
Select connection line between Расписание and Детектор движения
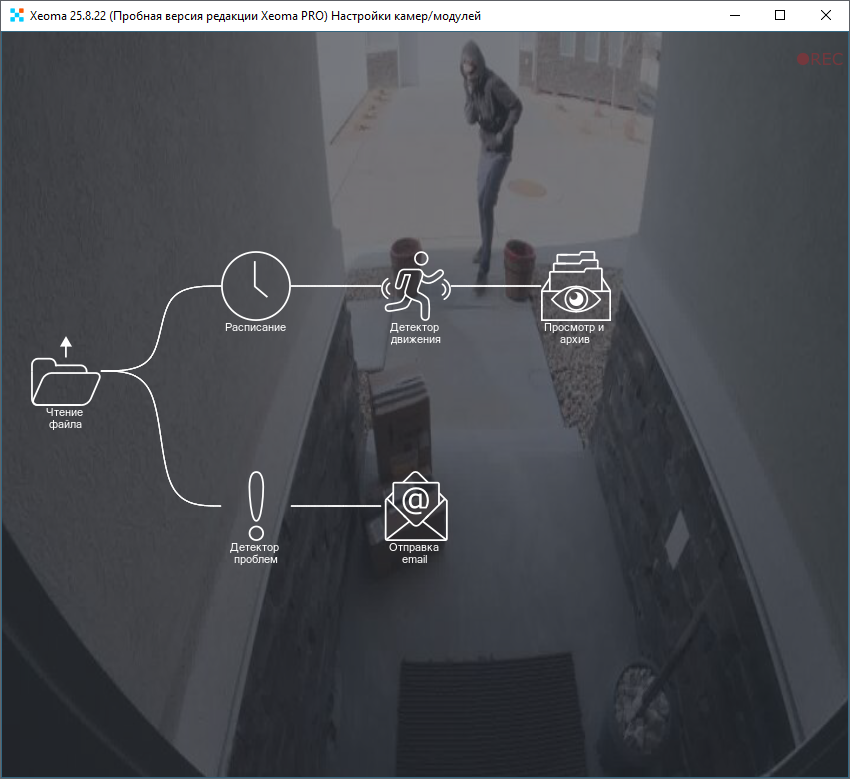pos(335,286)
